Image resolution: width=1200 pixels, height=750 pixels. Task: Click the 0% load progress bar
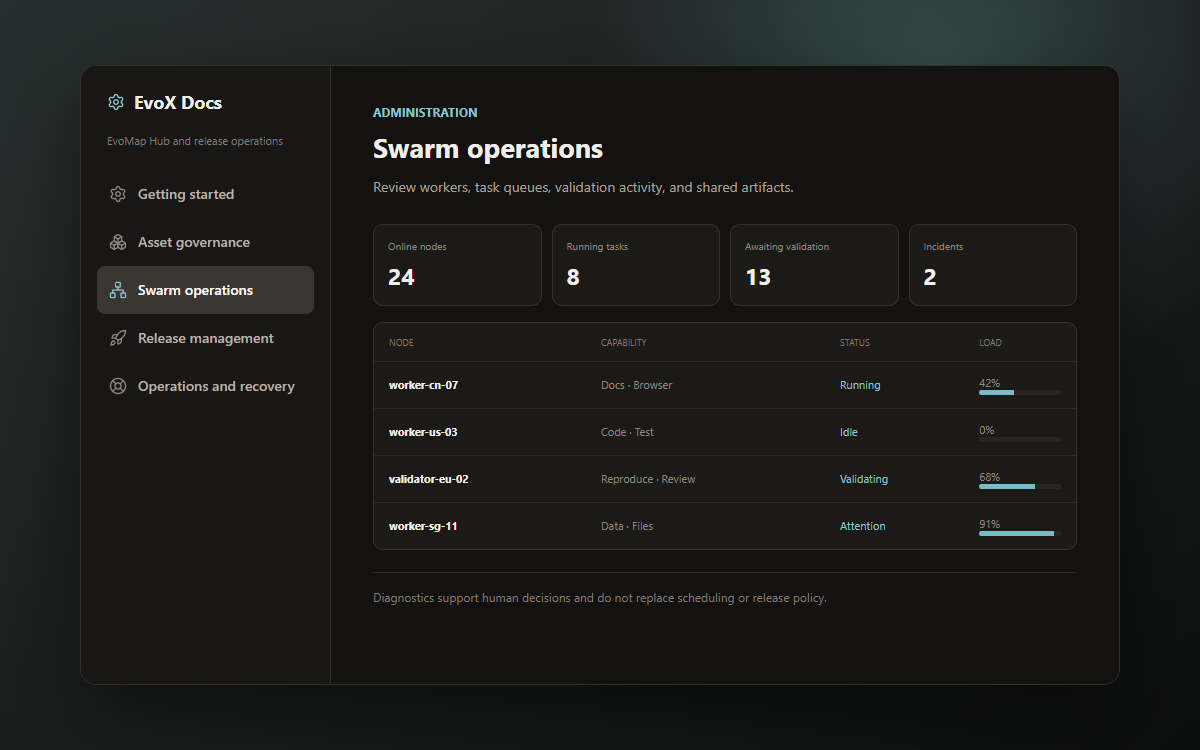[1020, 440]
